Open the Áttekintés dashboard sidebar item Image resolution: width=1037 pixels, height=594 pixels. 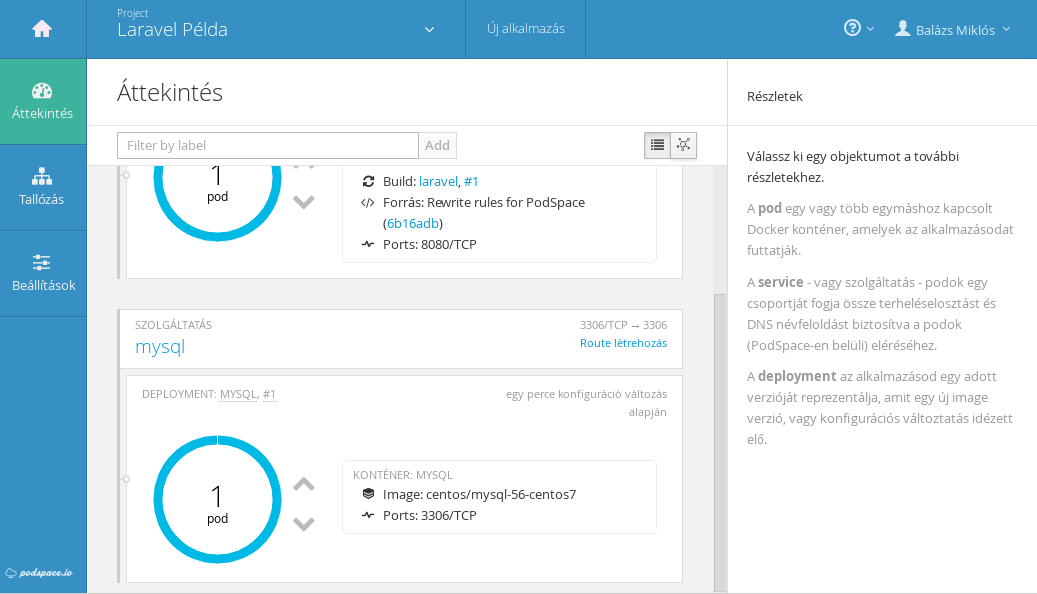(43, 102)
